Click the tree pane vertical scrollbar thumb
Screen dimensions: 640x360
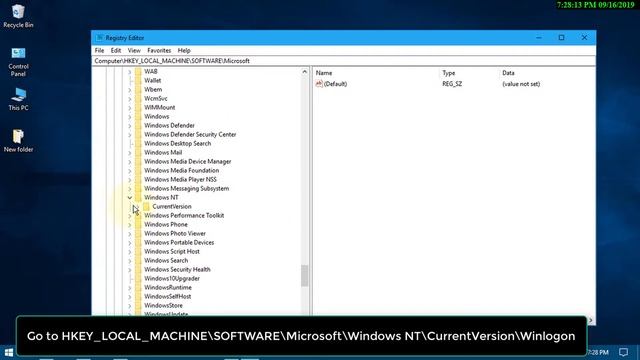(x=304, y=276)
